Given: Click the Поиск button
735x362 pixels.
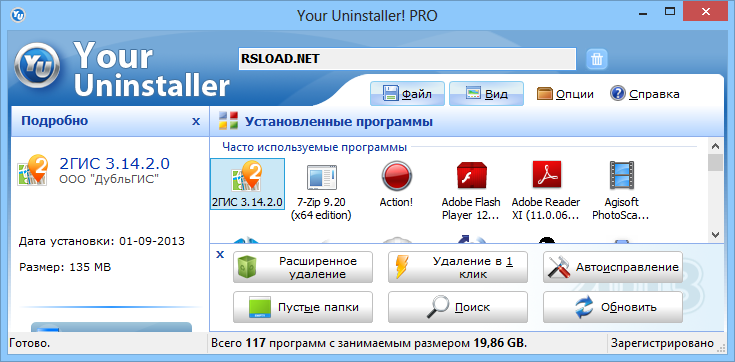Looking at the screenshot, I should click(458, 307).
